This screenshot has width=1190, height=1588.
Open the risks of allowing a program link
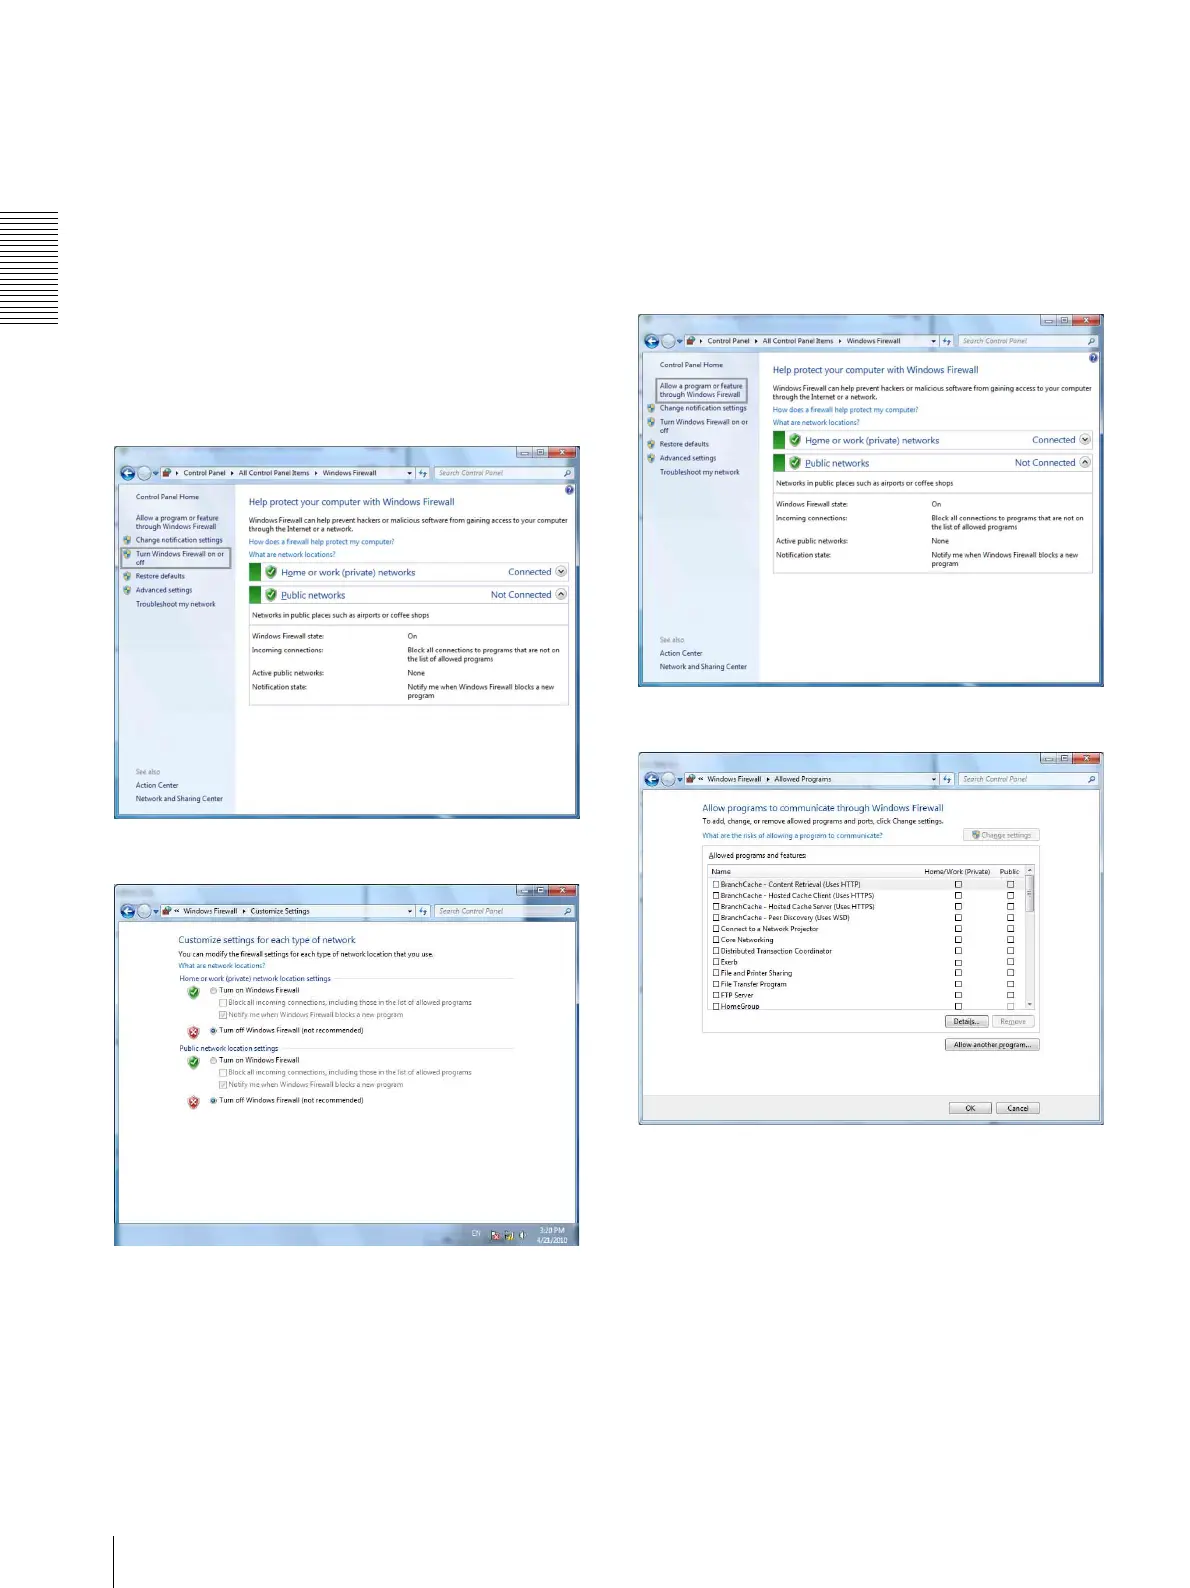coord(792,835)
